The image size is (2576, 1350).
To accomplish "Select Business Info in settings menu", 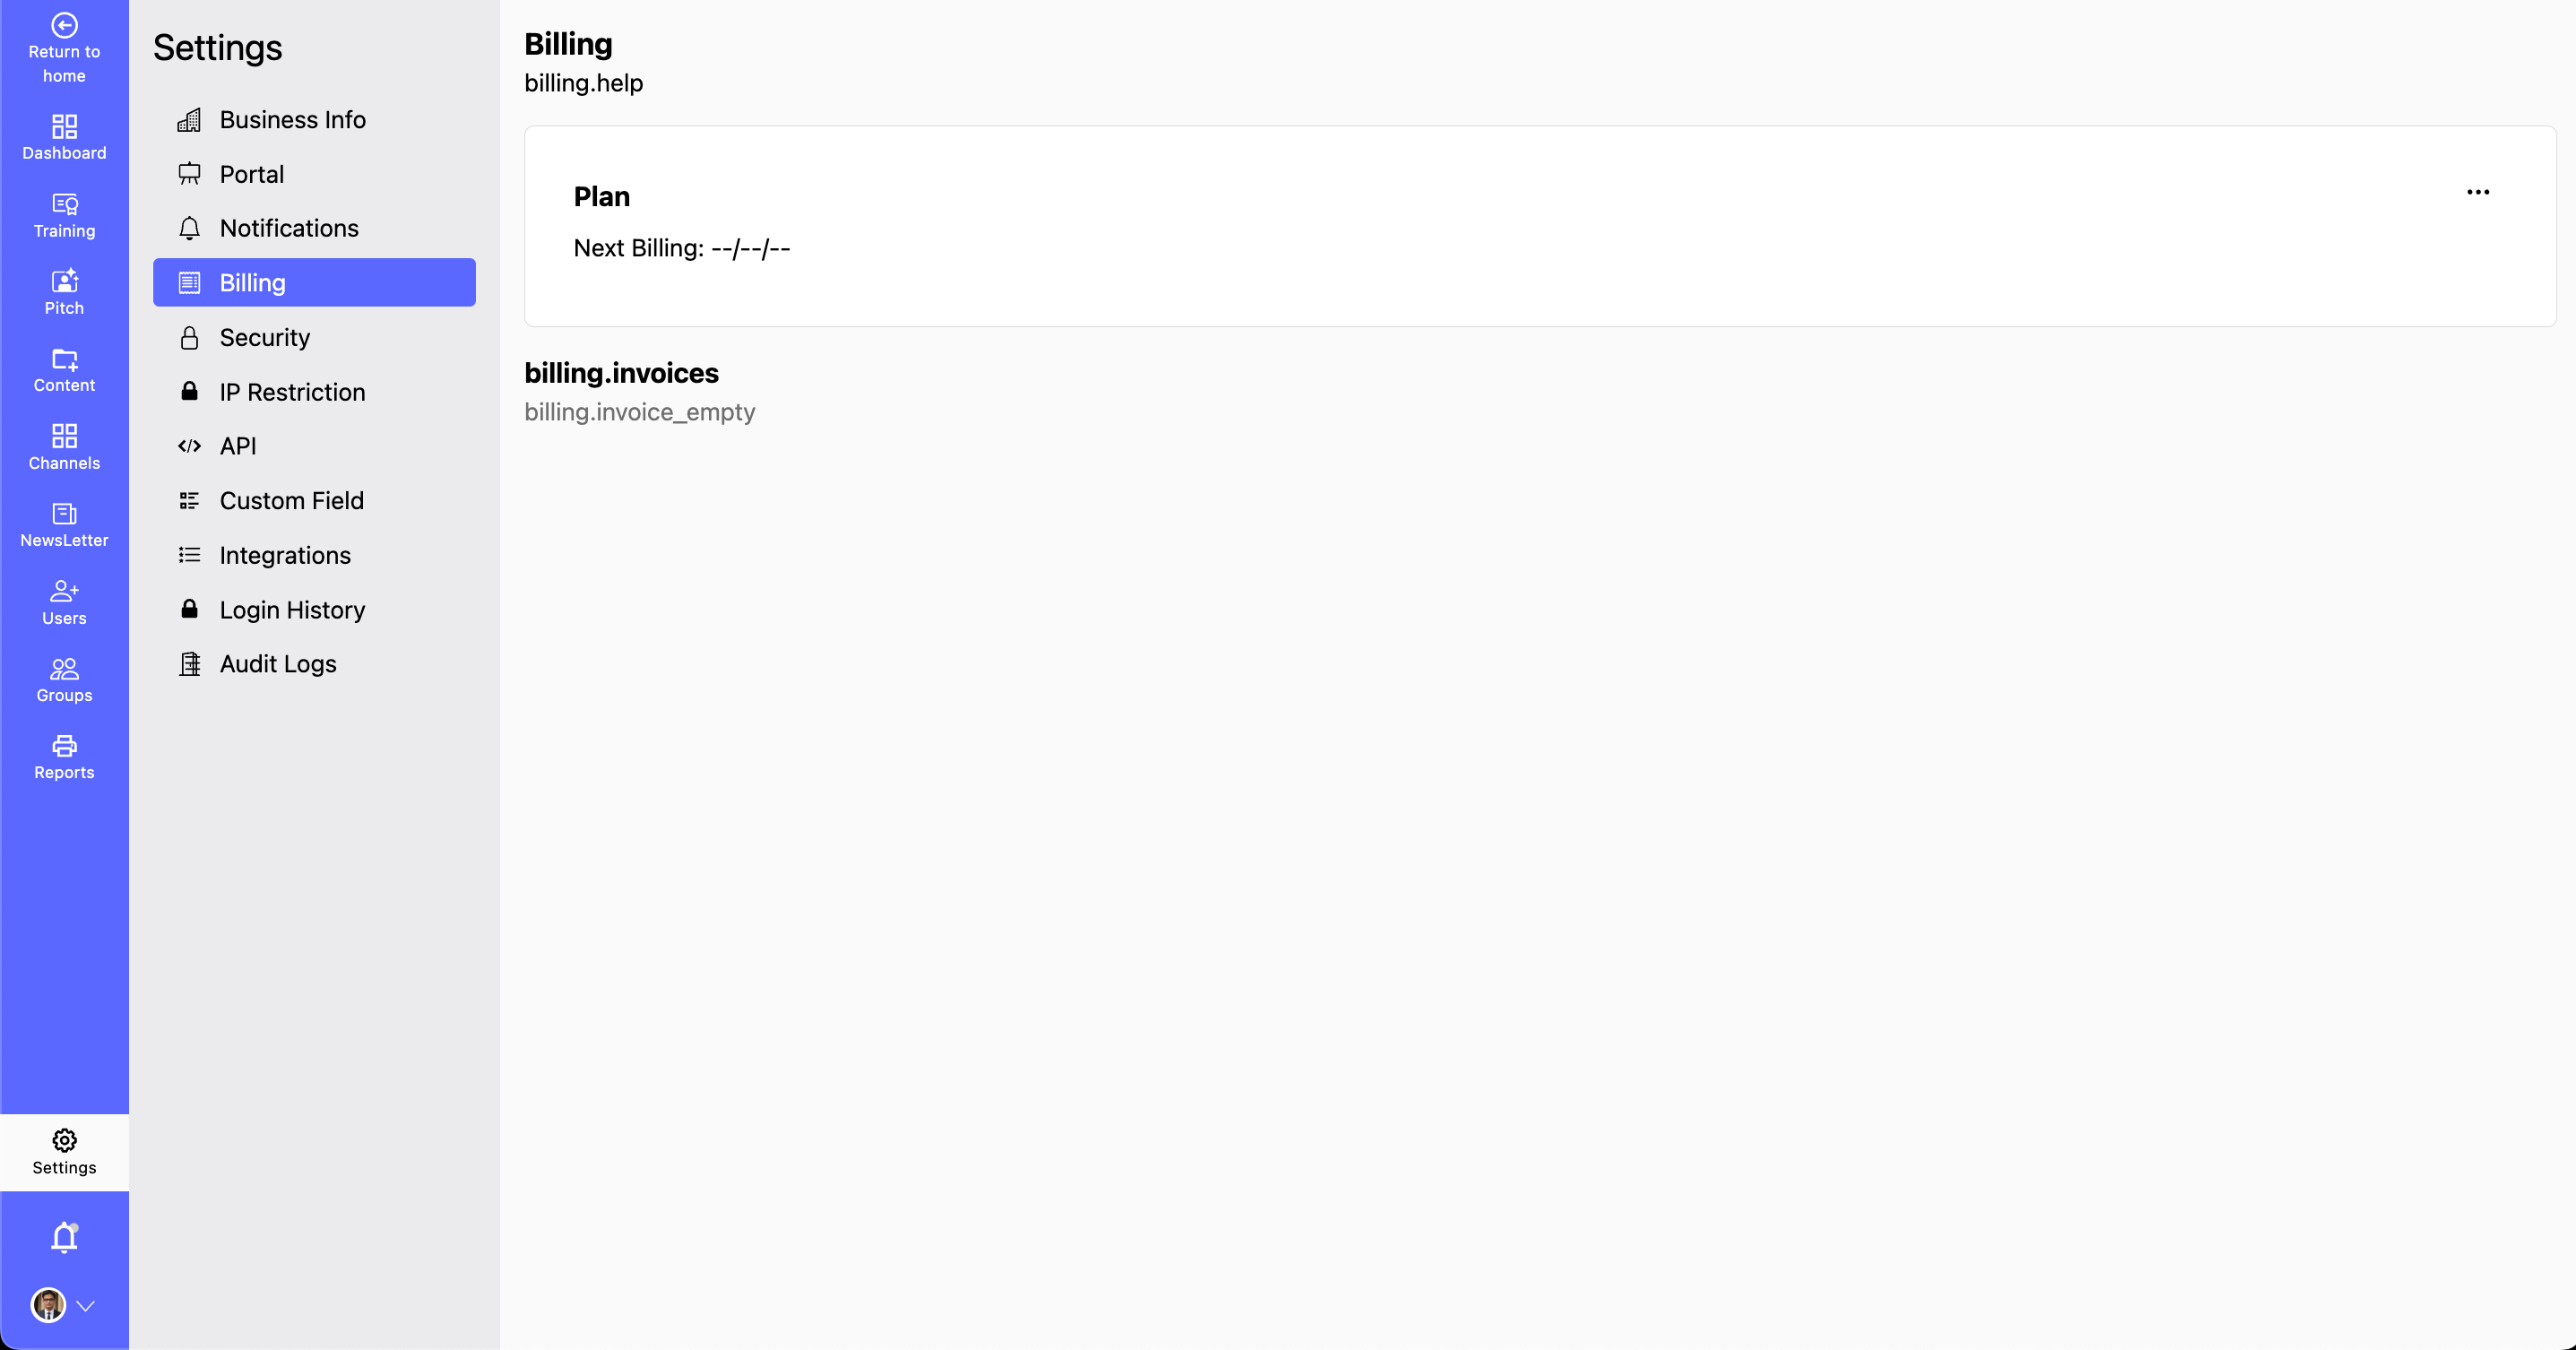I will (x=292, y=120).
